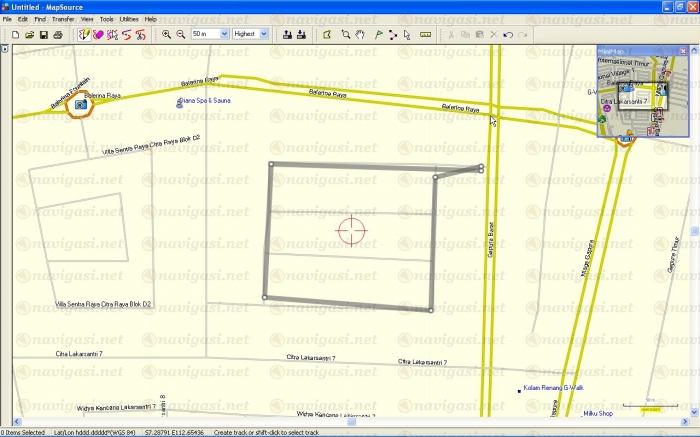Click the Open file folder icon
The width and height of the screenshot is (700, 437).
pyautogui.click(x=30, y=34)
